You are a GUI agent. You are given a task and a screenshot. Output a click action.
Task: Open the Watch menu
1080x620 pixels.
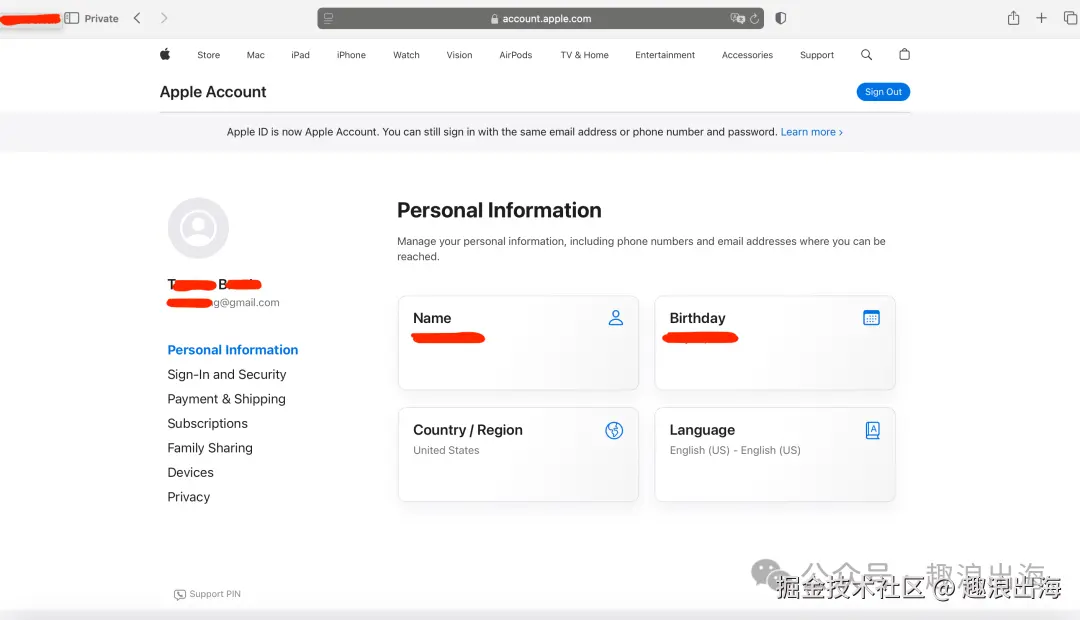[x=406, y=55]
